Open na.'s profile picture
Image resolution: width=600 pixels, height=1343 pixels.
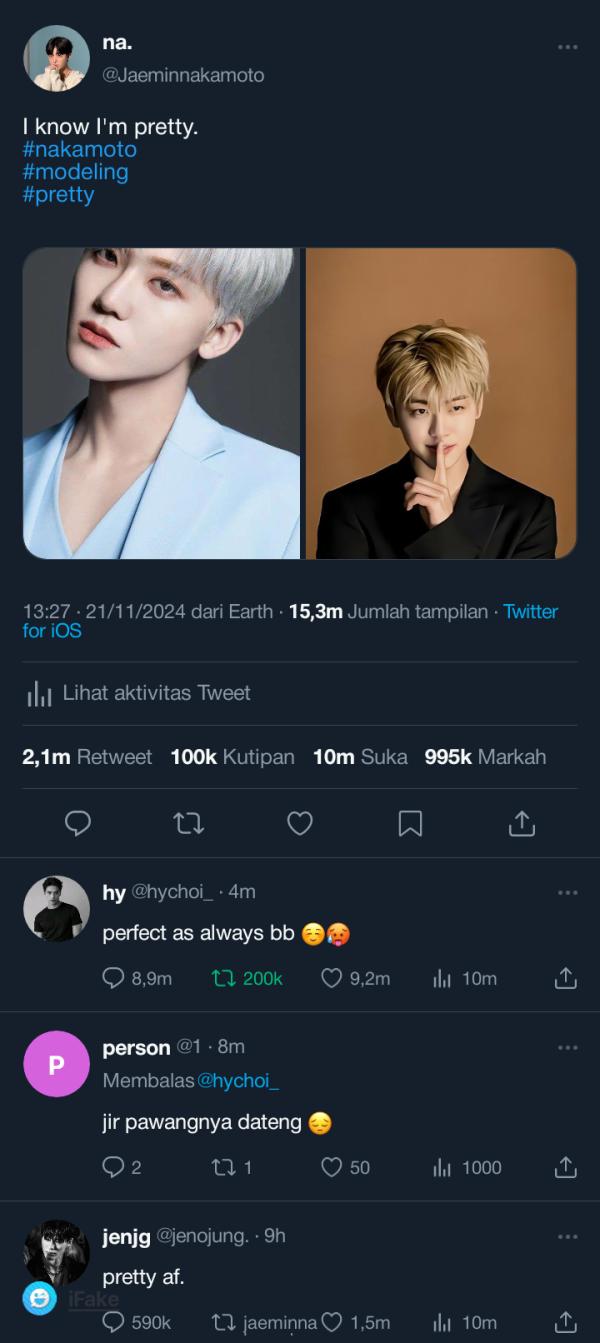point(56,58)
